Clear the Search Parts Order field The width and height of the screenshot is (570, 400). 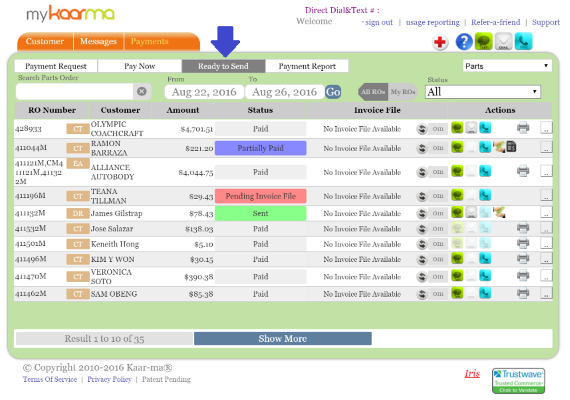[x=142, y=91]
